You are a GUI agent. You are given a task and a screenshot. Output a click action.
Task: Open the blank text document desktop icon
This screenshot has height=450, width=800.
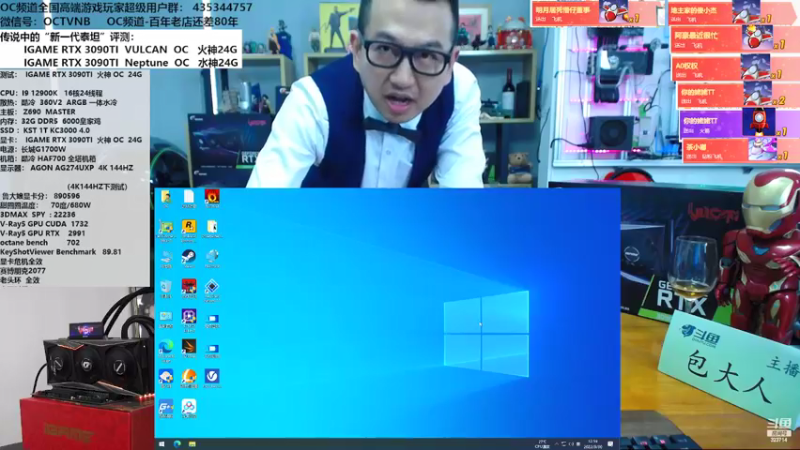click(189, 198)
